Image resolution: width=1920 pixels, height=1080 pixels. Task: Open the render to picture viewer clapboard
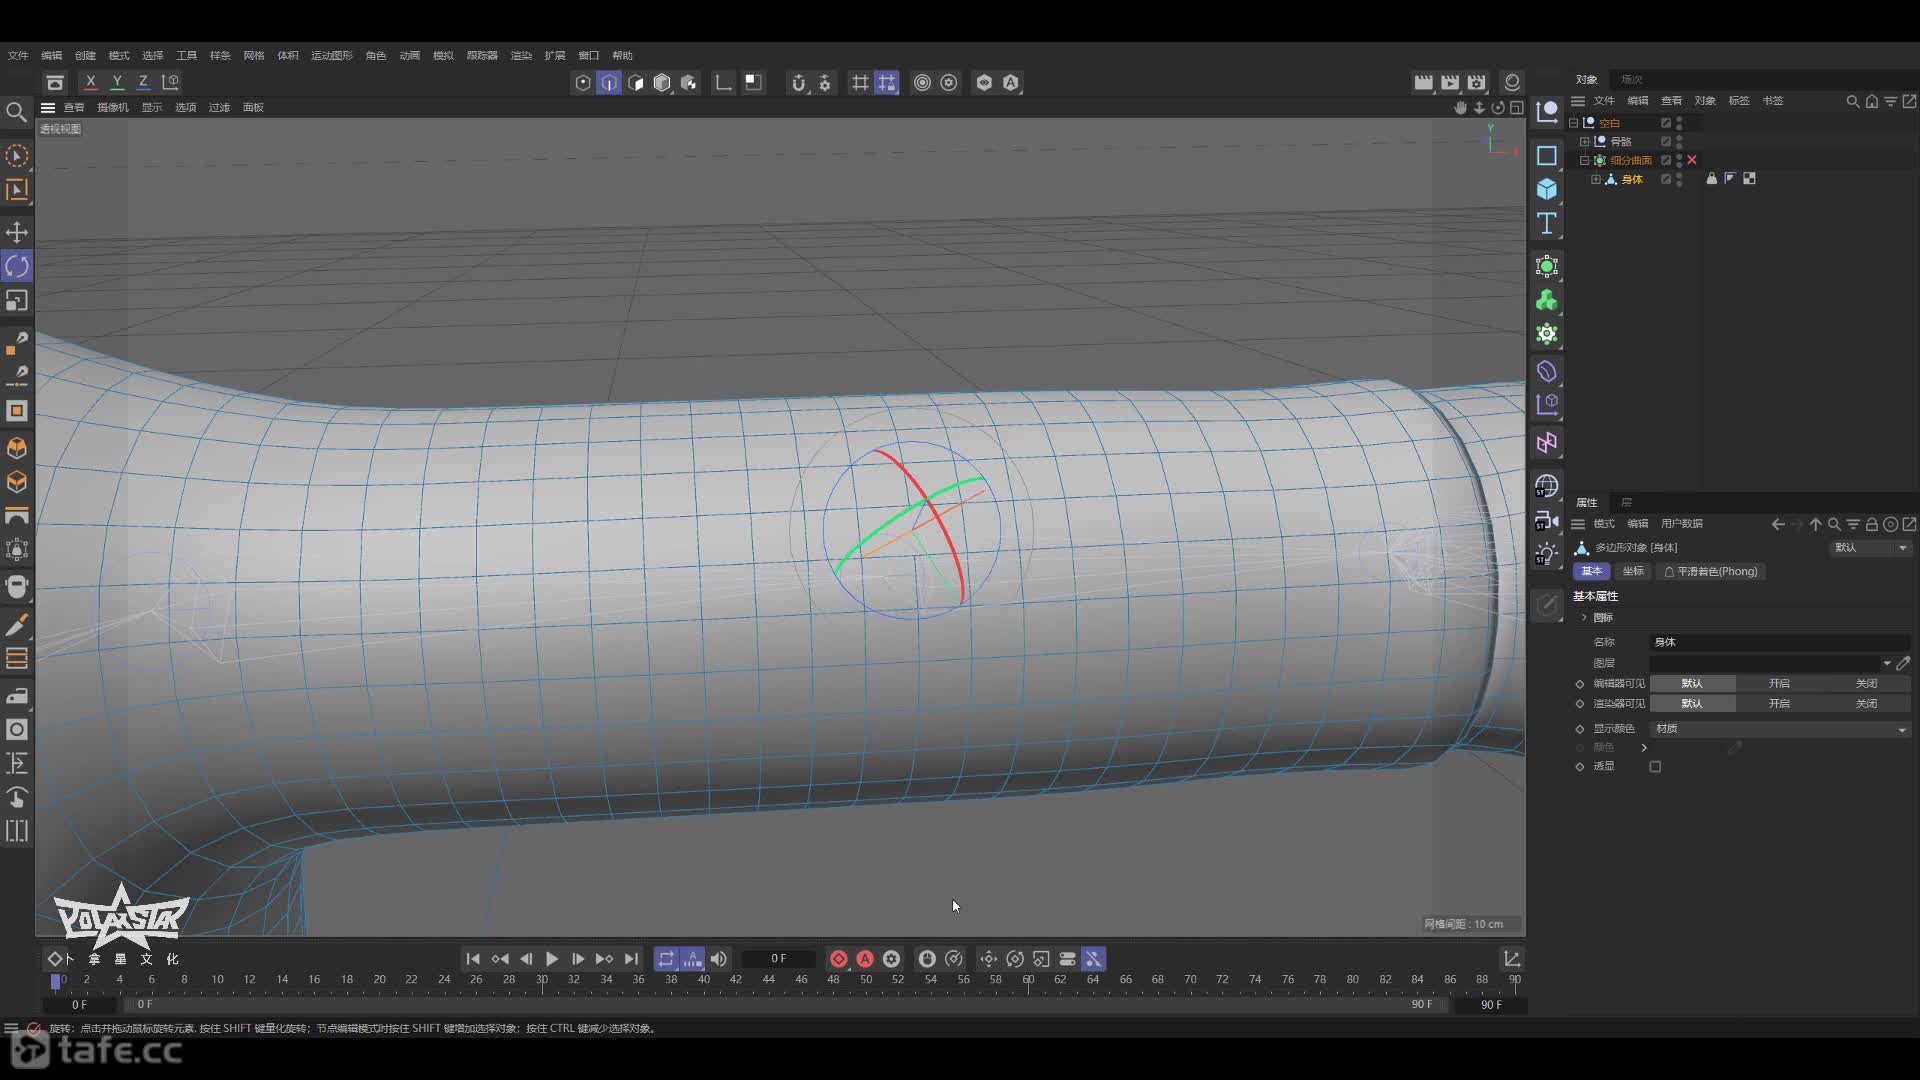pos(1450,82)
